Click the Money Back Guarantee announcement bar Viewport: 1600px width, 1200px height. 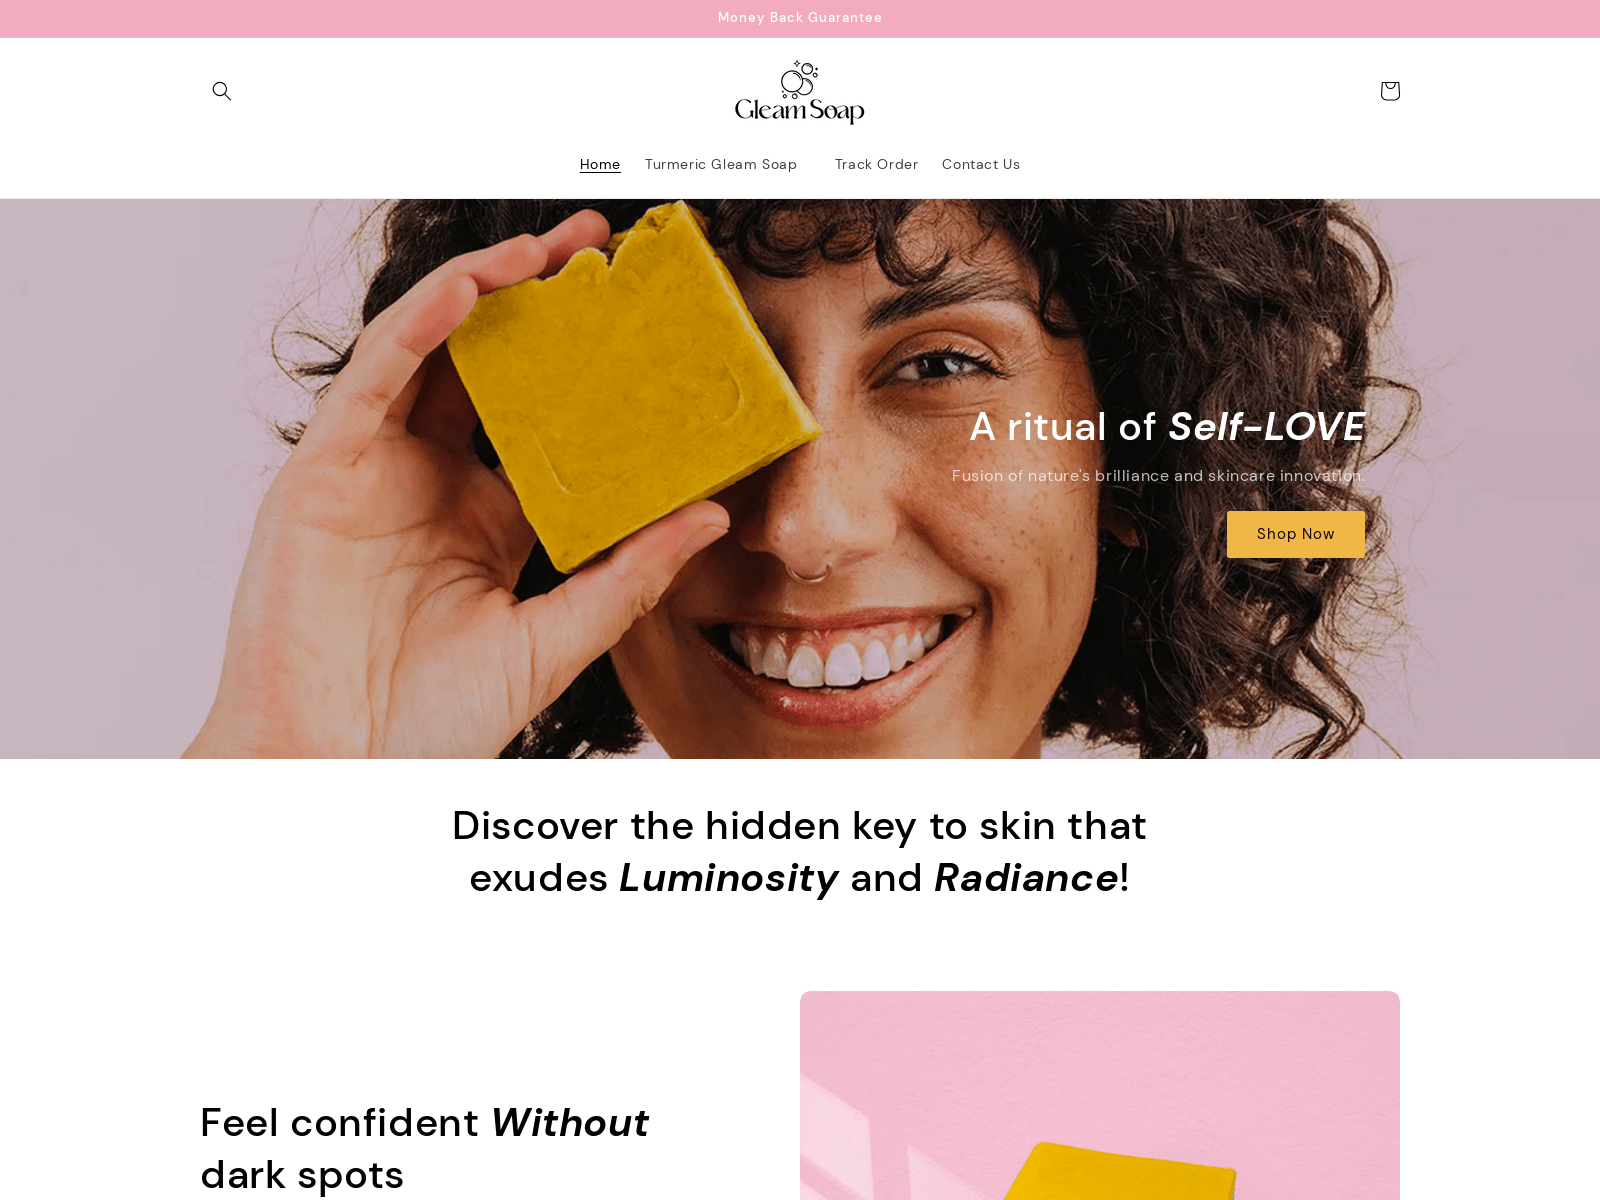pyautogui.click(x=800, y=18)
